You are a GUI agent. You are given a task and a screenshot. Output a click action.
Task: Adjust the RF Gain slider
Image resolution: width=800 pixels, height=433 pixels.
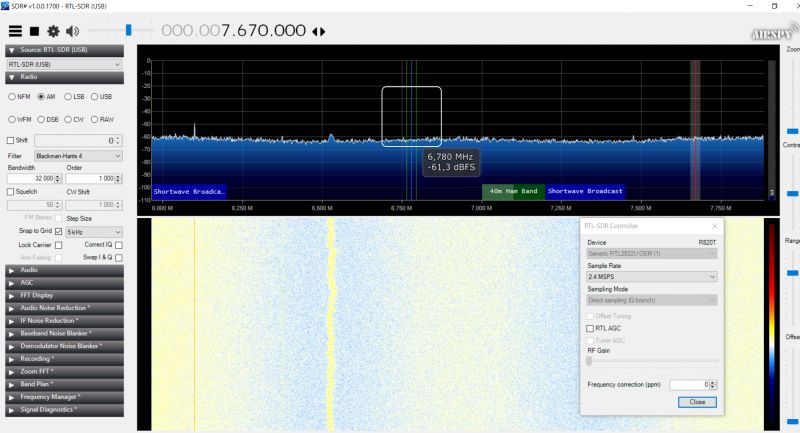(589, 362)
